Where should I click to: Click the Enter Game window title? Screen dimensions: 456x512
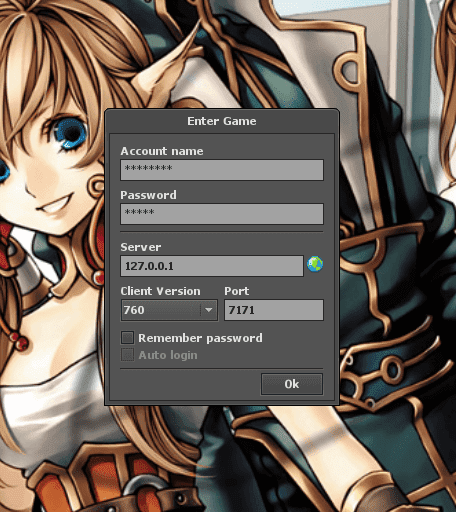coord(222,121)
